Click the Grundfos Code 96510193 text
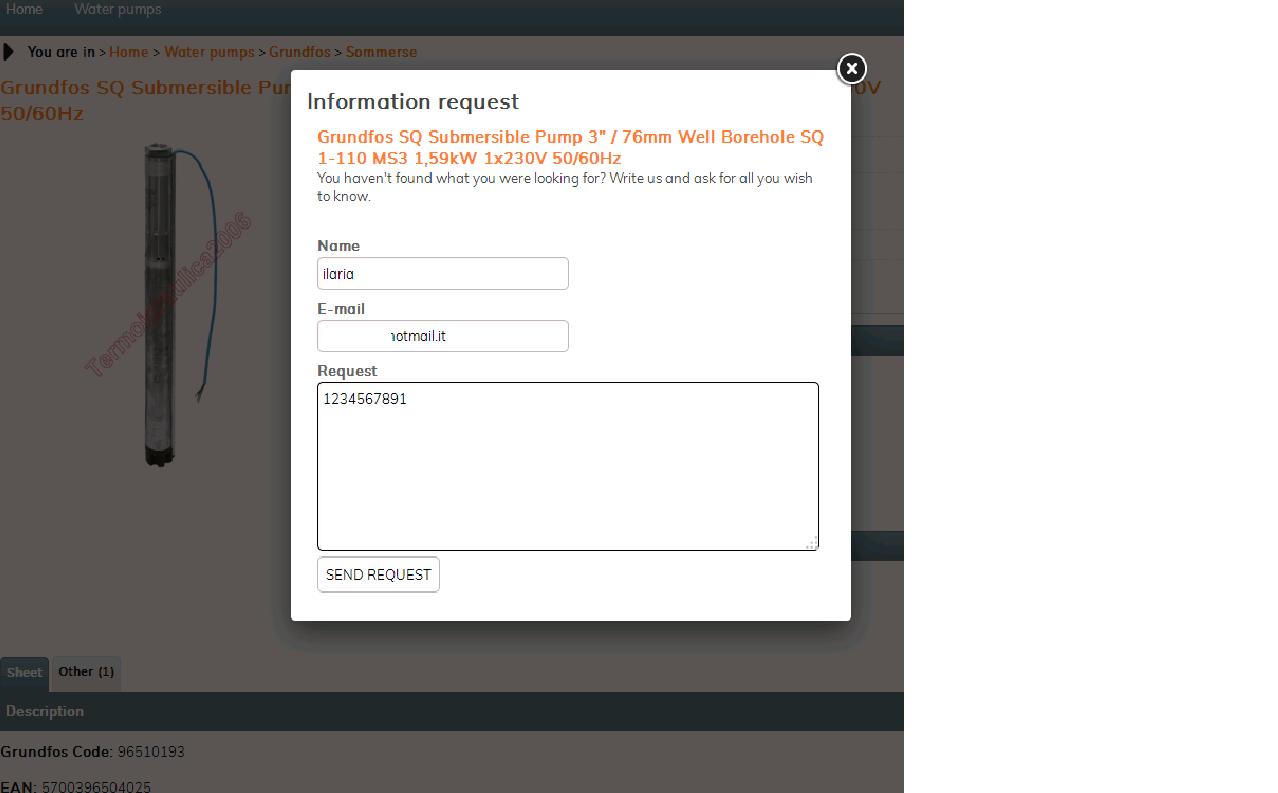The width and height of the screenshot is (1278, 793). (x=93, y=752)
